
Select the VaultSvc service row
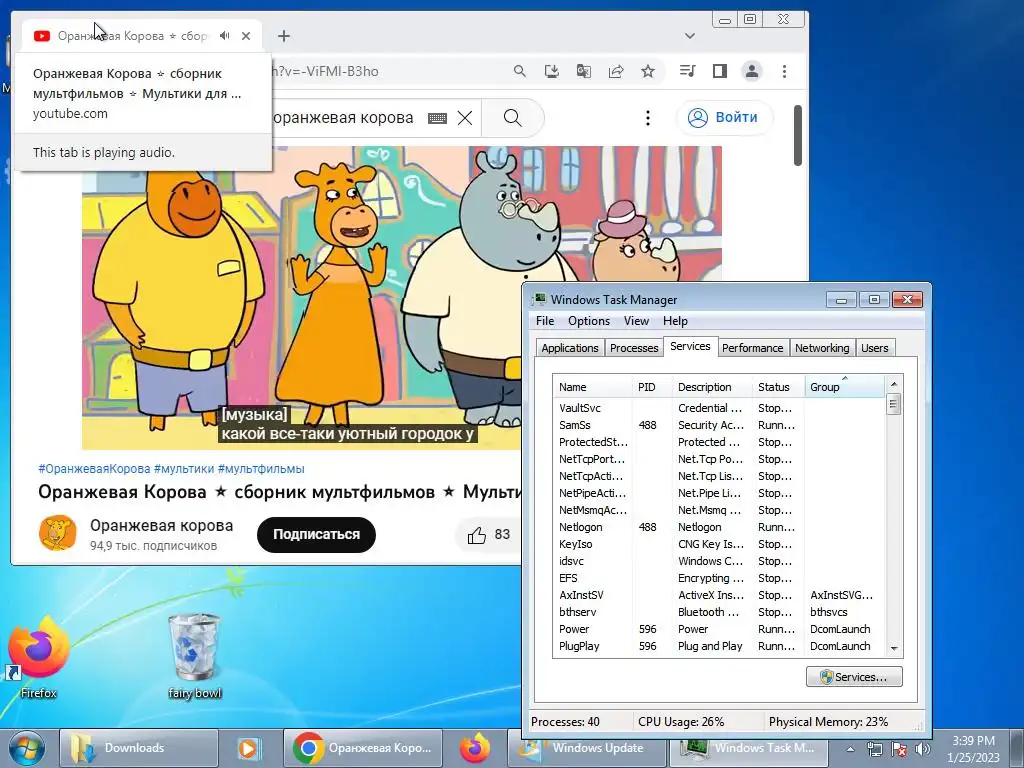[719, 408]
